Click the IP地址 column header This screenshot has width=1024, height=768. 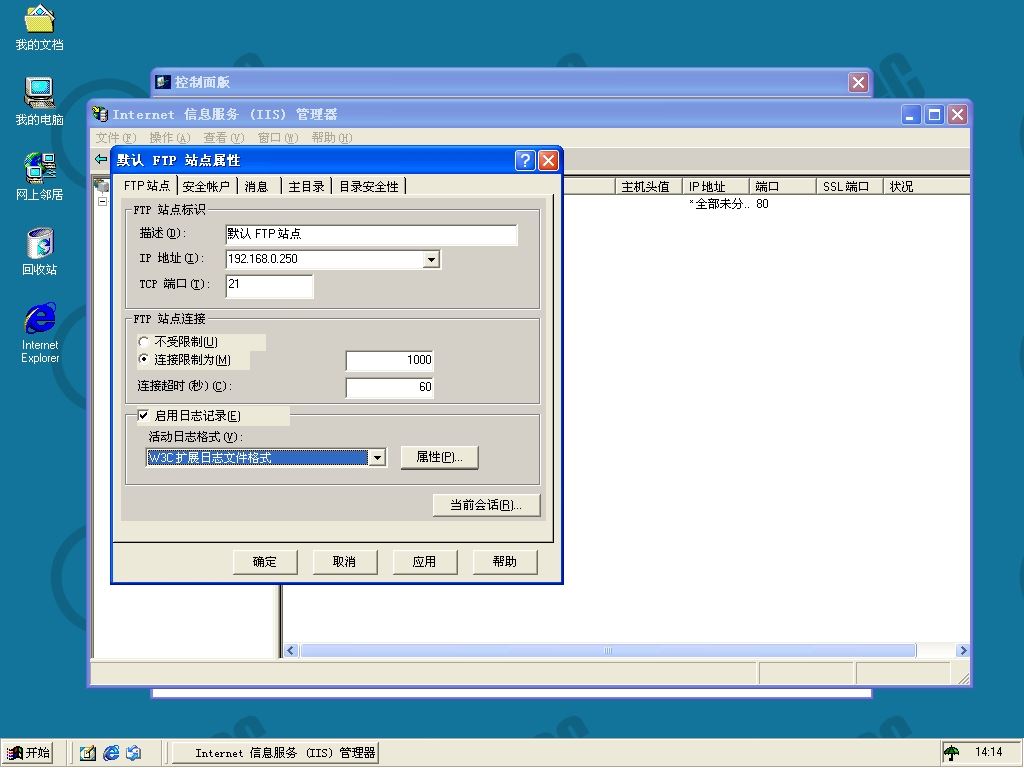pyautogui.click(x=714, y=187)
